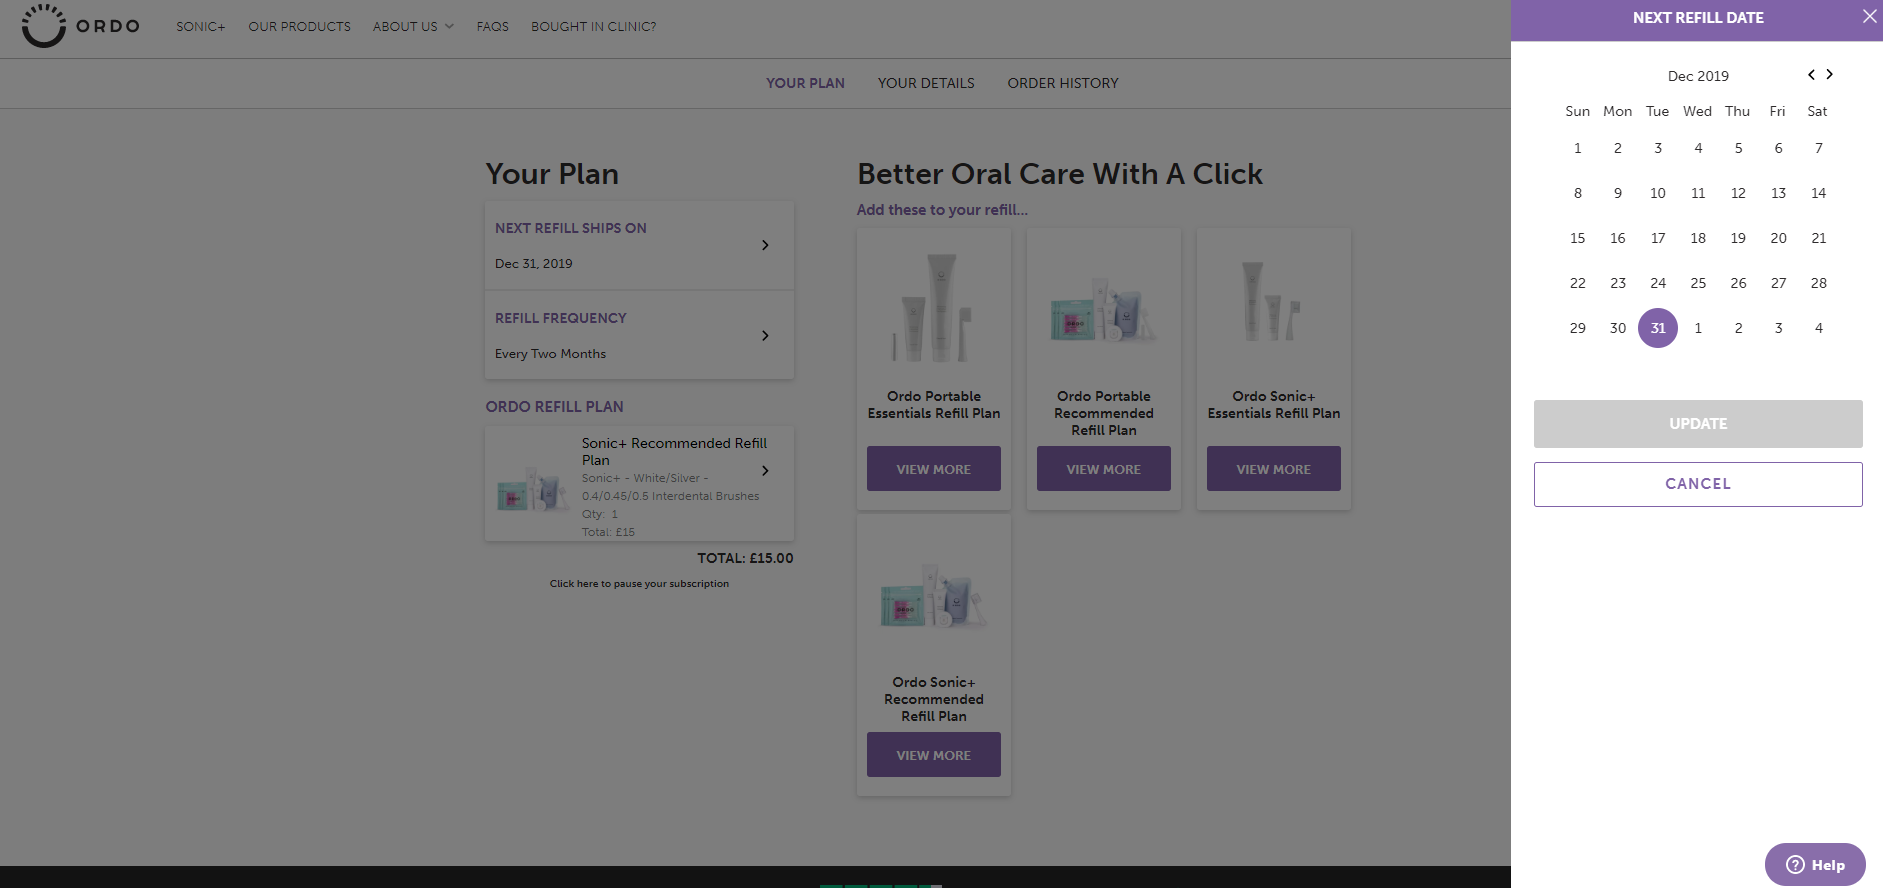Click link to pause your subscription

point(639,584)
